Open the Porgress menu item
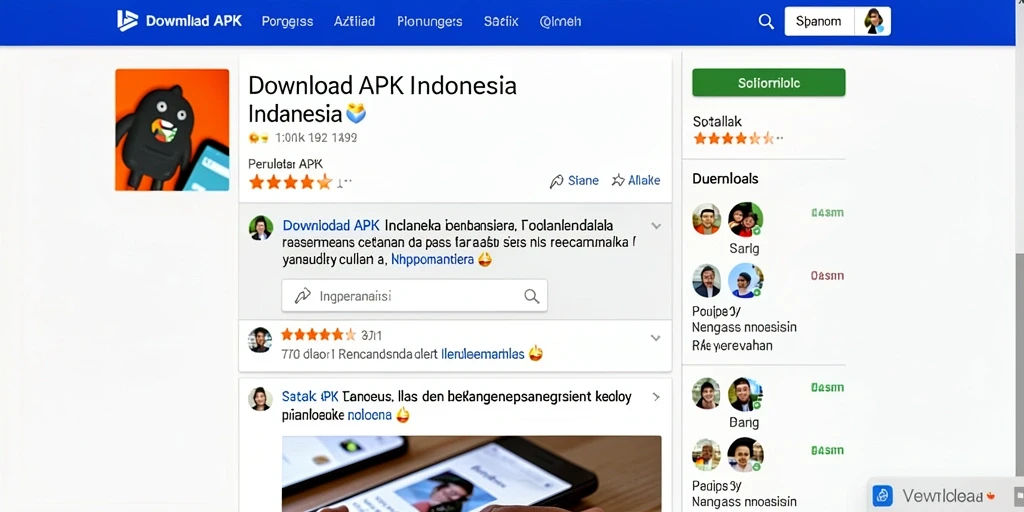Screen dimensions: 1024x512 click(287, 22)
